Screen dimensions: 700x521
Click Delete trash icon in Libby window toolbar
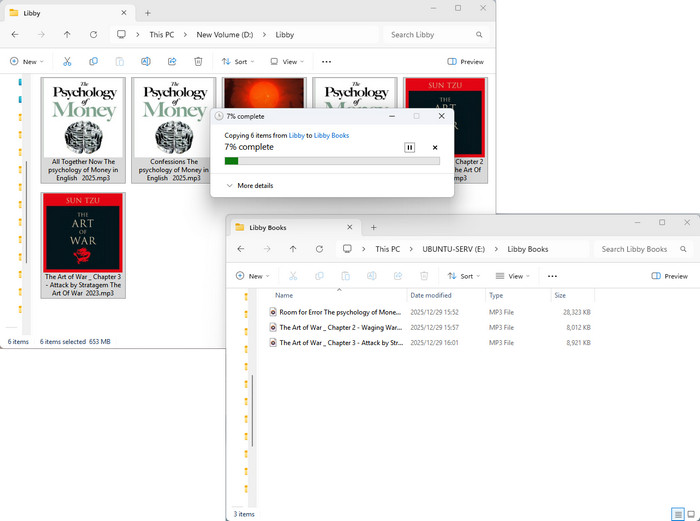coord(198,62)
